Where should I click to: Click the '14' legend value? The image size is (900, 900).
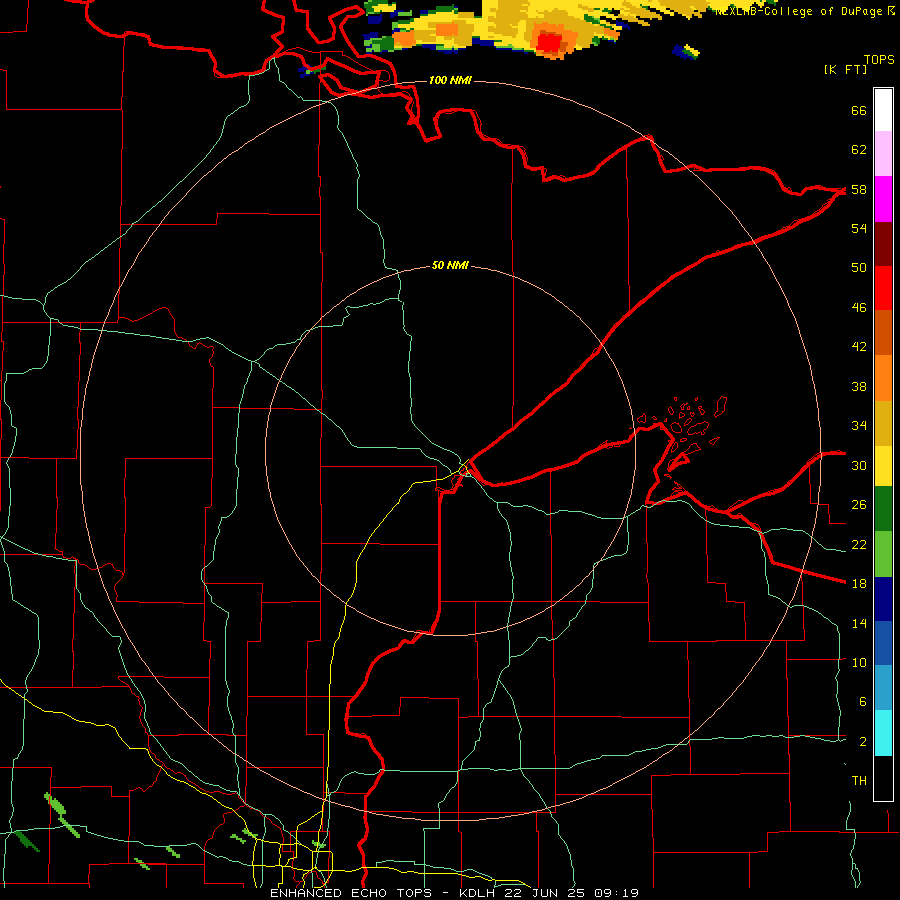point(859,623)
